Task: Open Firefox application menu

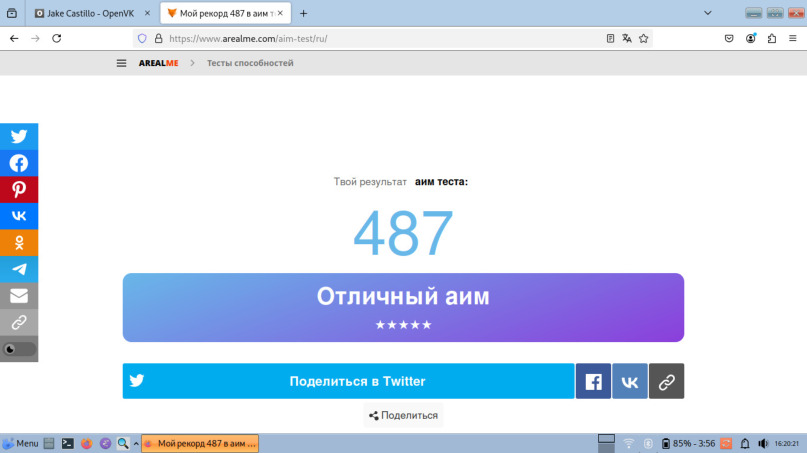Action: (x=793, y=39)
